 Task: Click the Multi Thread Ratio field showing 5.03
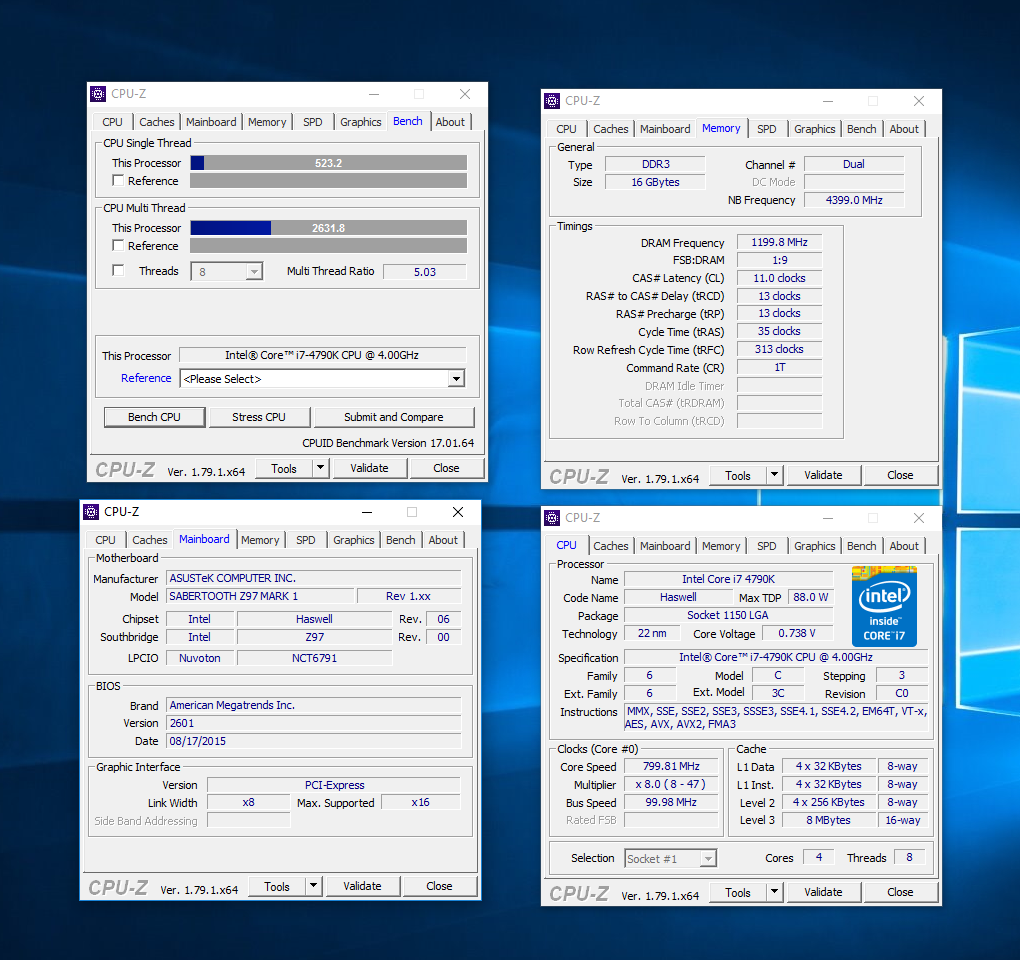click(425, 272)
